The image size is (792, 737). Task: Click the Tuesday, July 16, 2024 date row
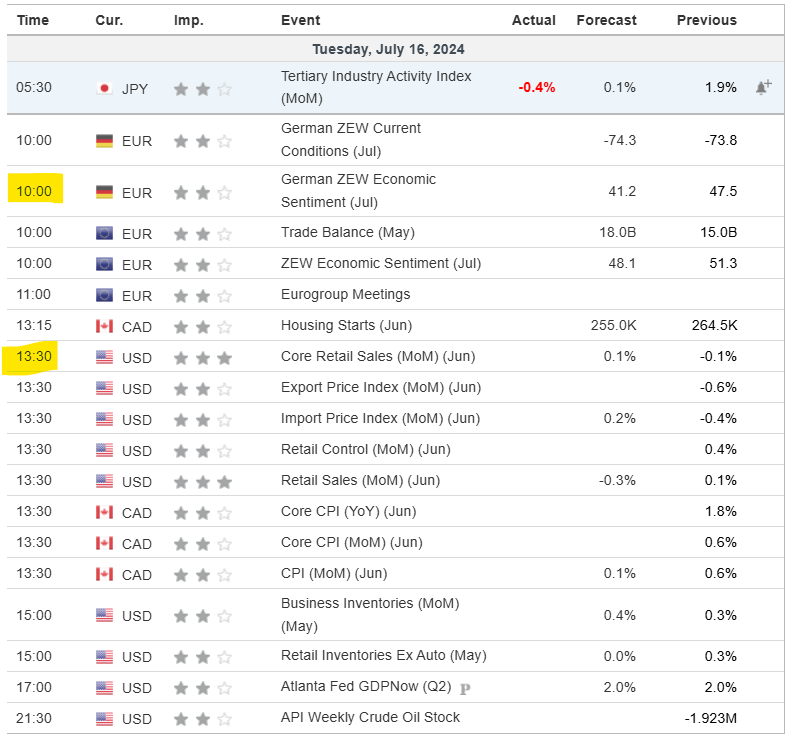388,49
